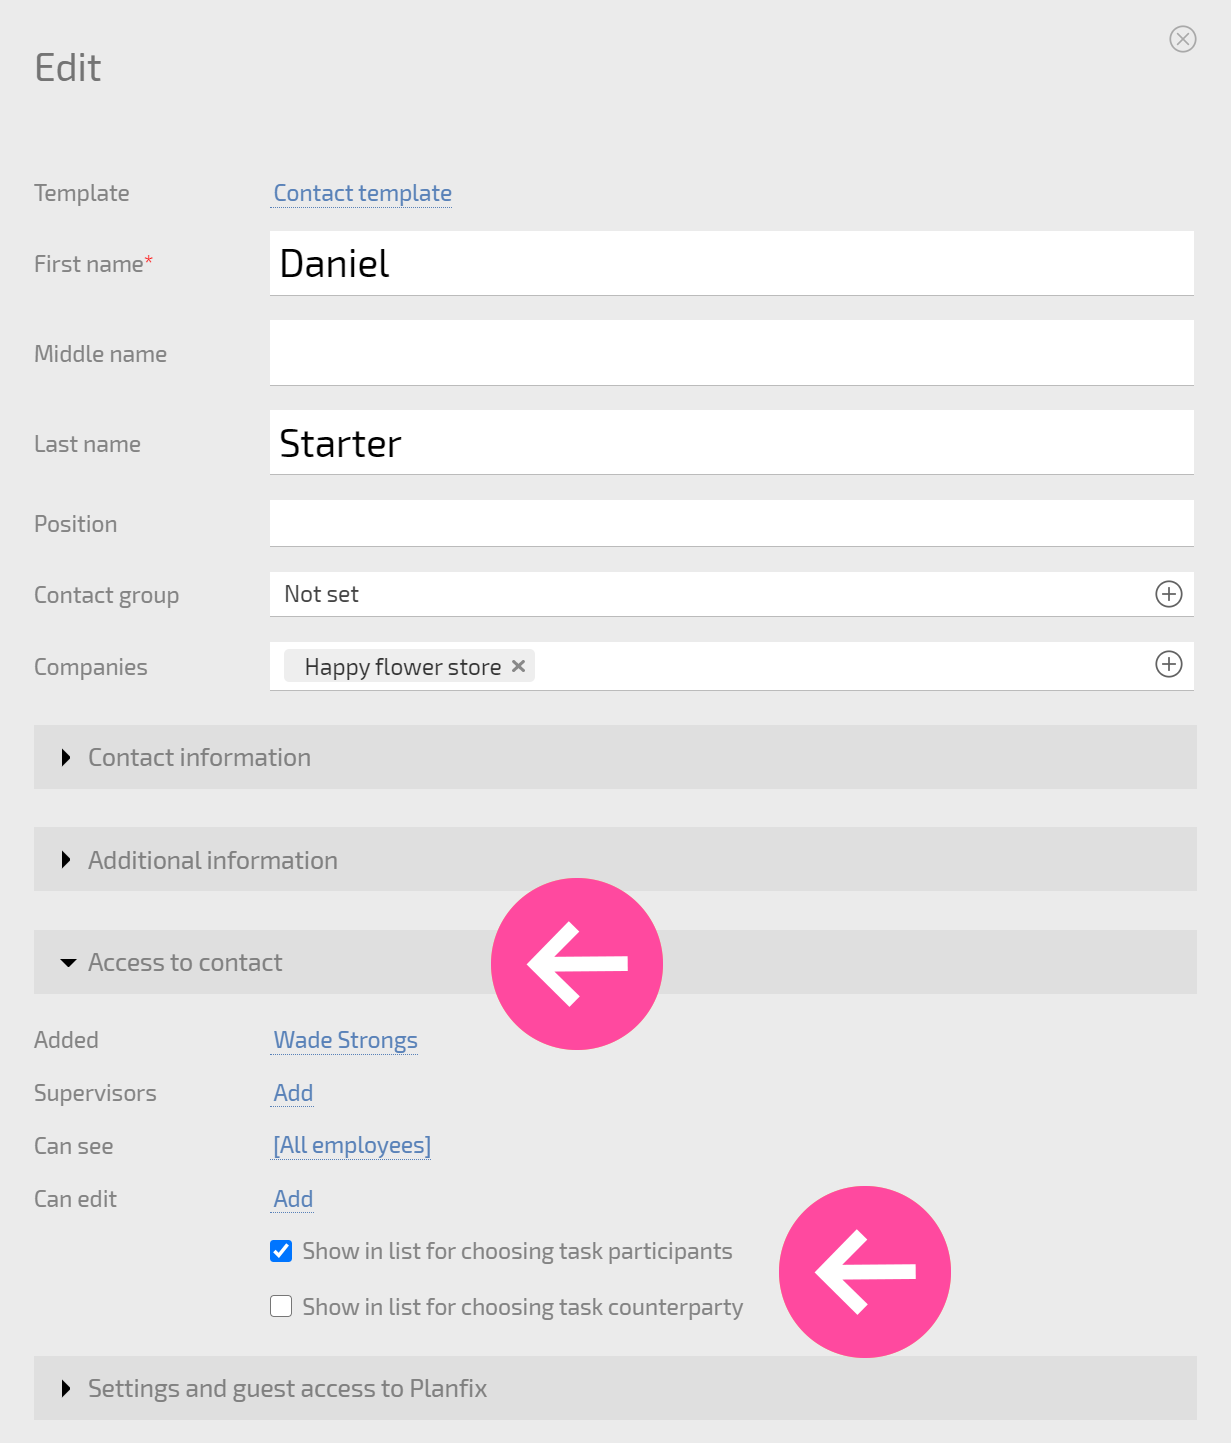Click into the First name field
Screen dimensions: 1231x1443
pos(732,263)
